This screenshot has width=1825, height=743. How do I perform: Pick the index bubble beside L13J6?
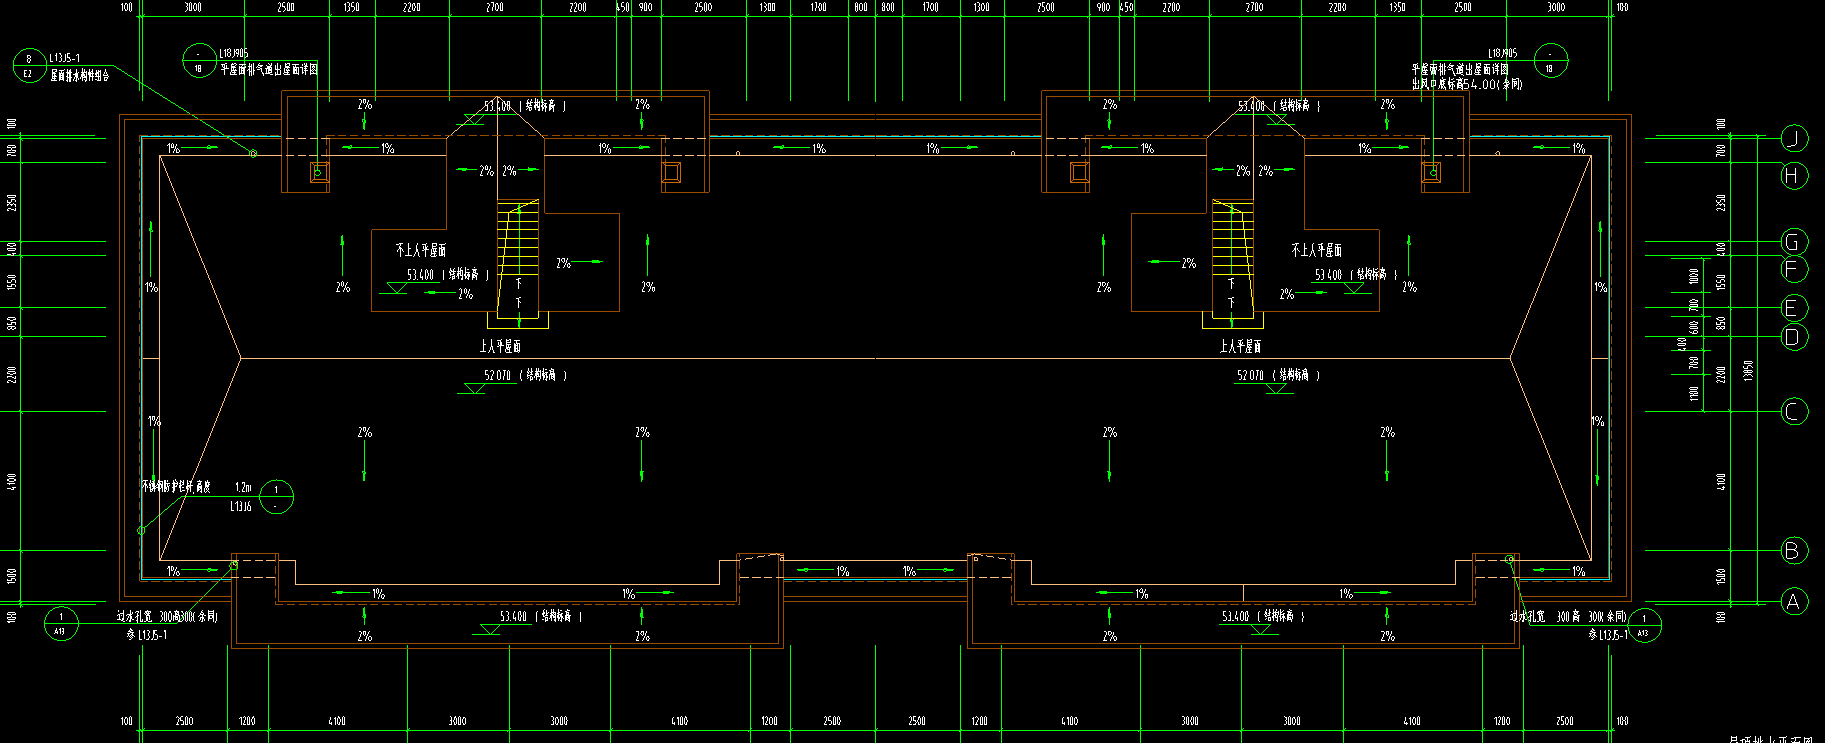tap(276, 497)
